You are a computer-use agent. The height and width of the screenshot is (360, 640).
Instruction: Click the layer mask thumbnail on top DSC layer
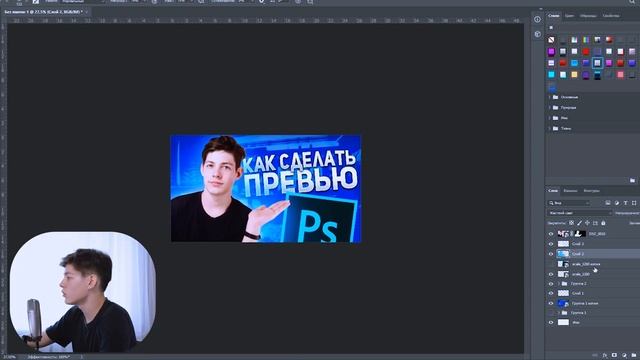[580, 234]
